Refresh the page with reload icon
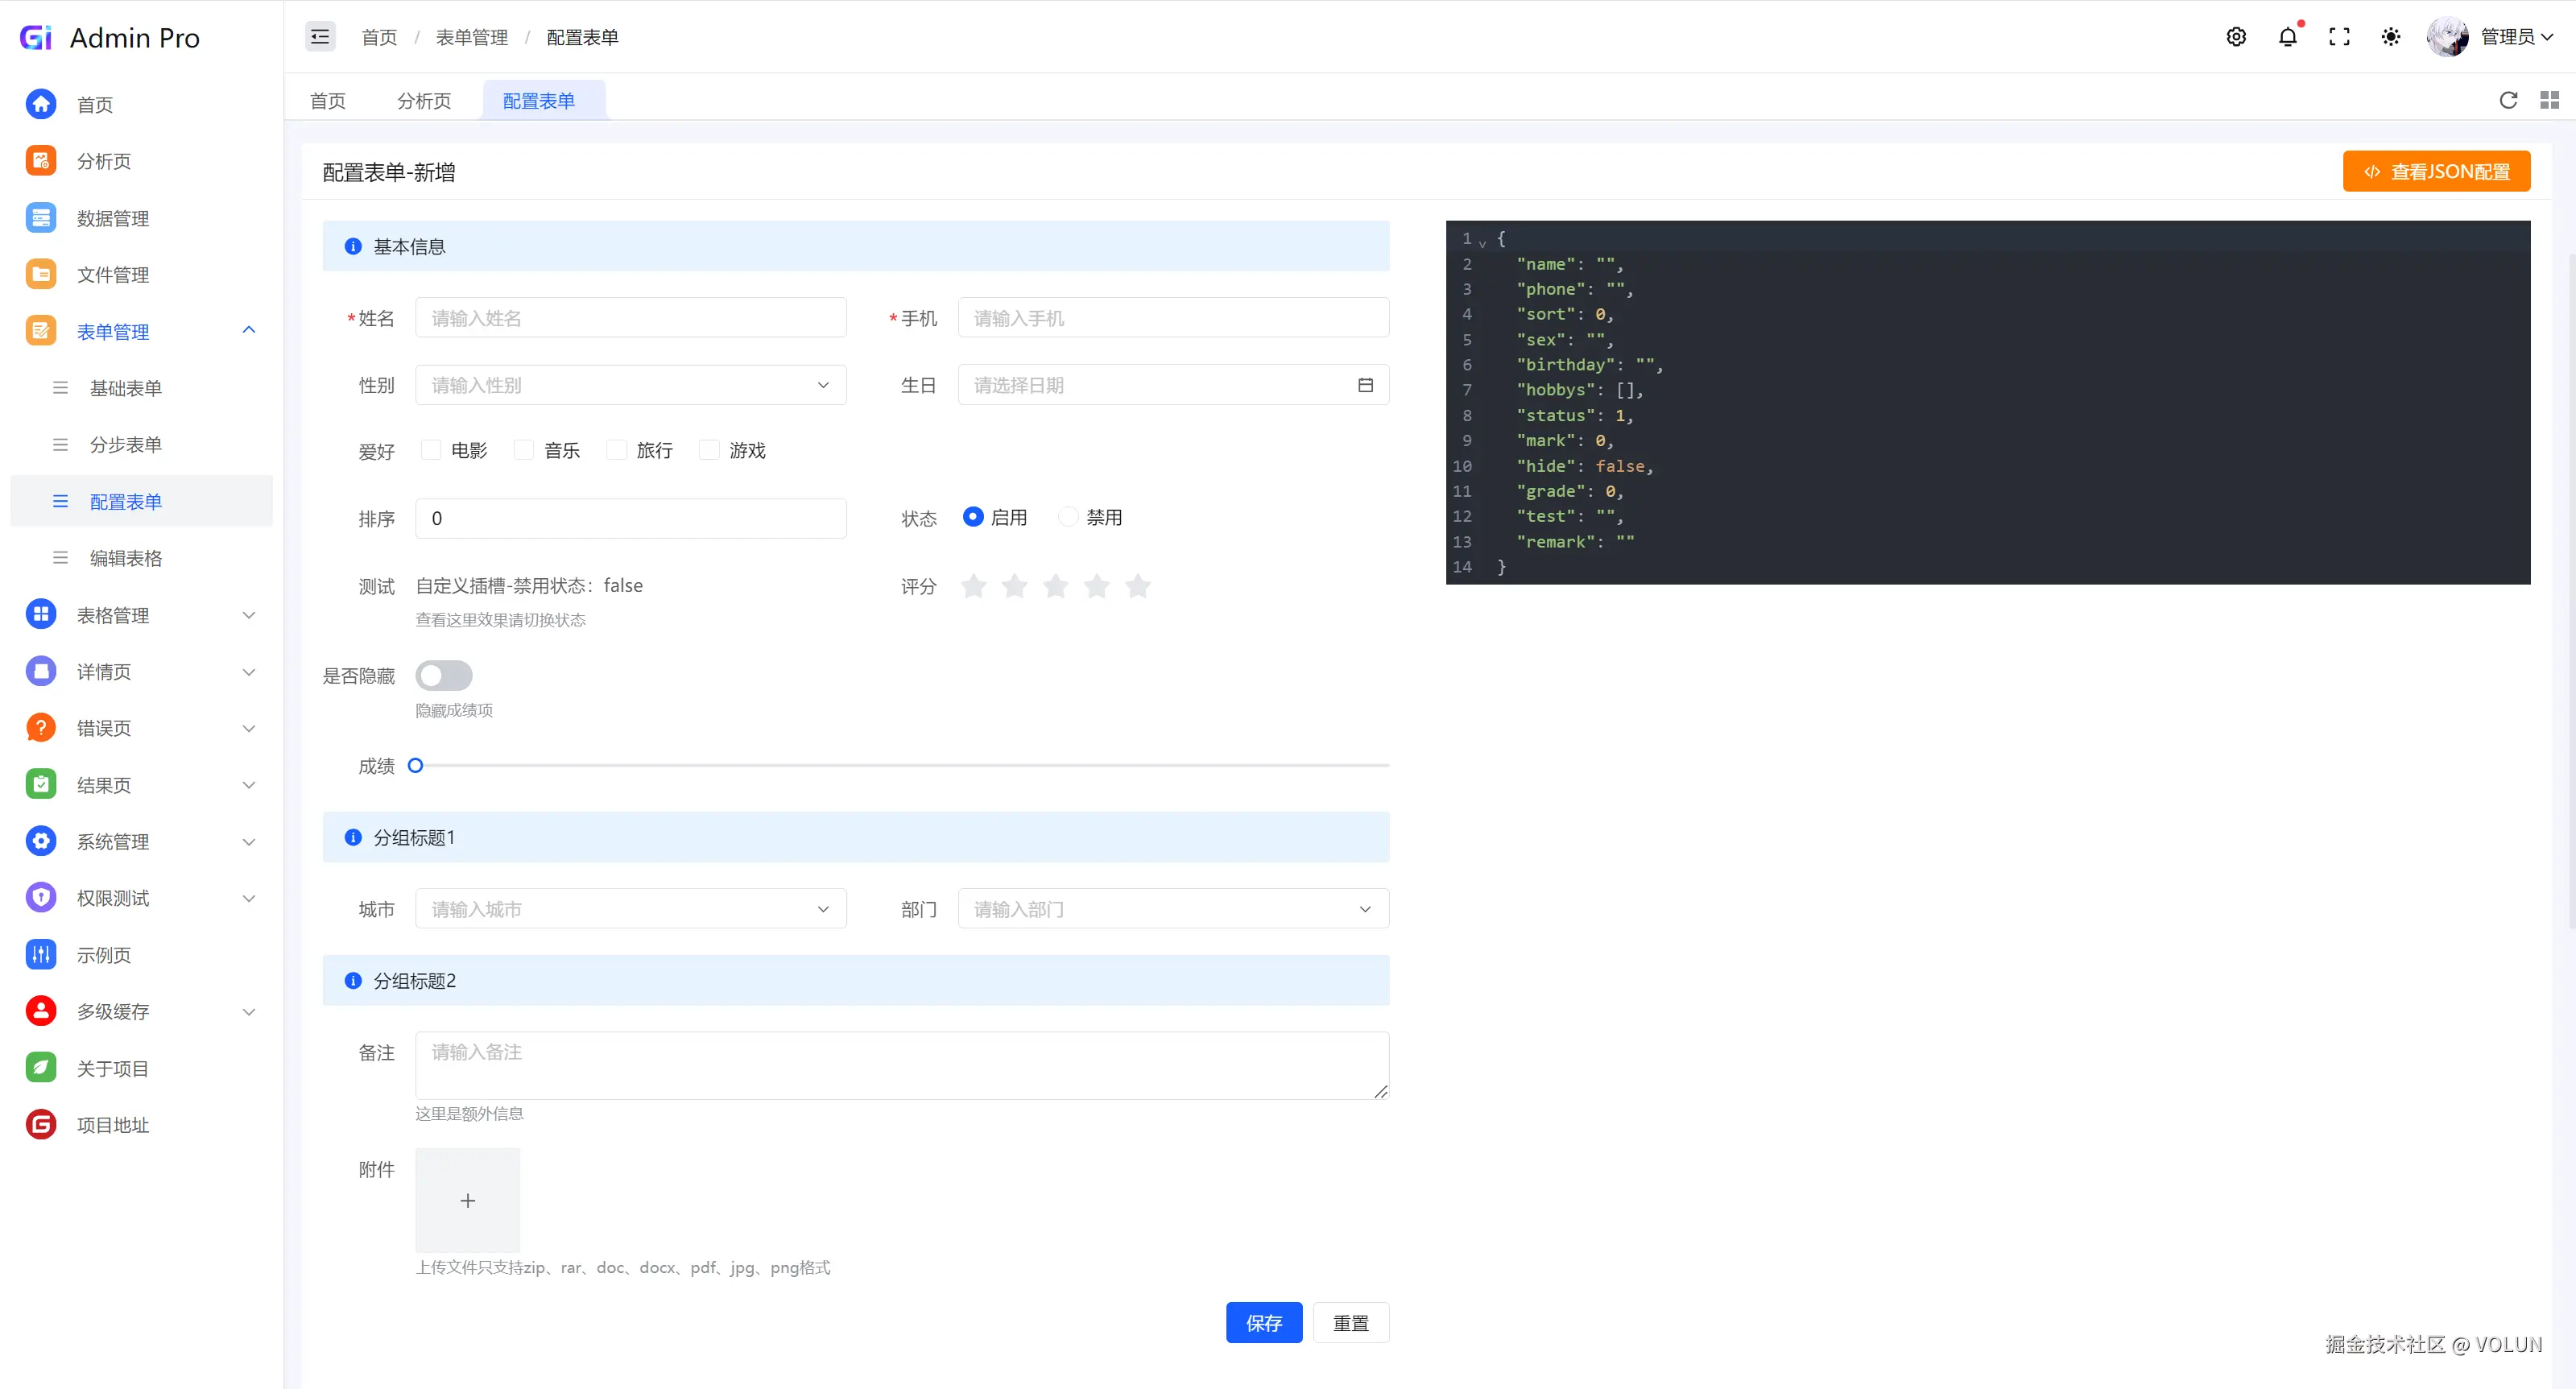Image resolution: width=2576 pixels, height=1389 pixels. point(2508,100)
